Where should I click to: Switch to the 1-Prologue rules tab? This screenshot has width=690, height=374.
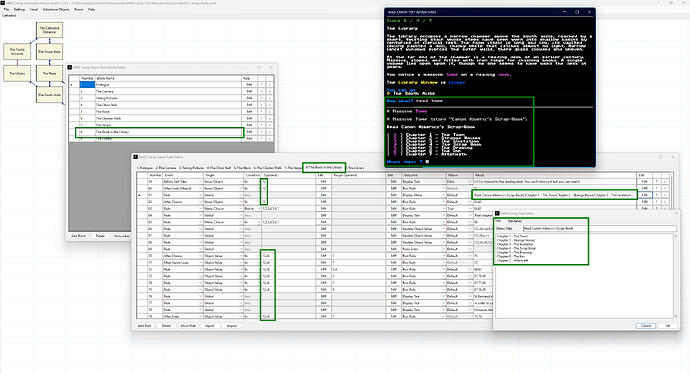click(x=145, y=168)
